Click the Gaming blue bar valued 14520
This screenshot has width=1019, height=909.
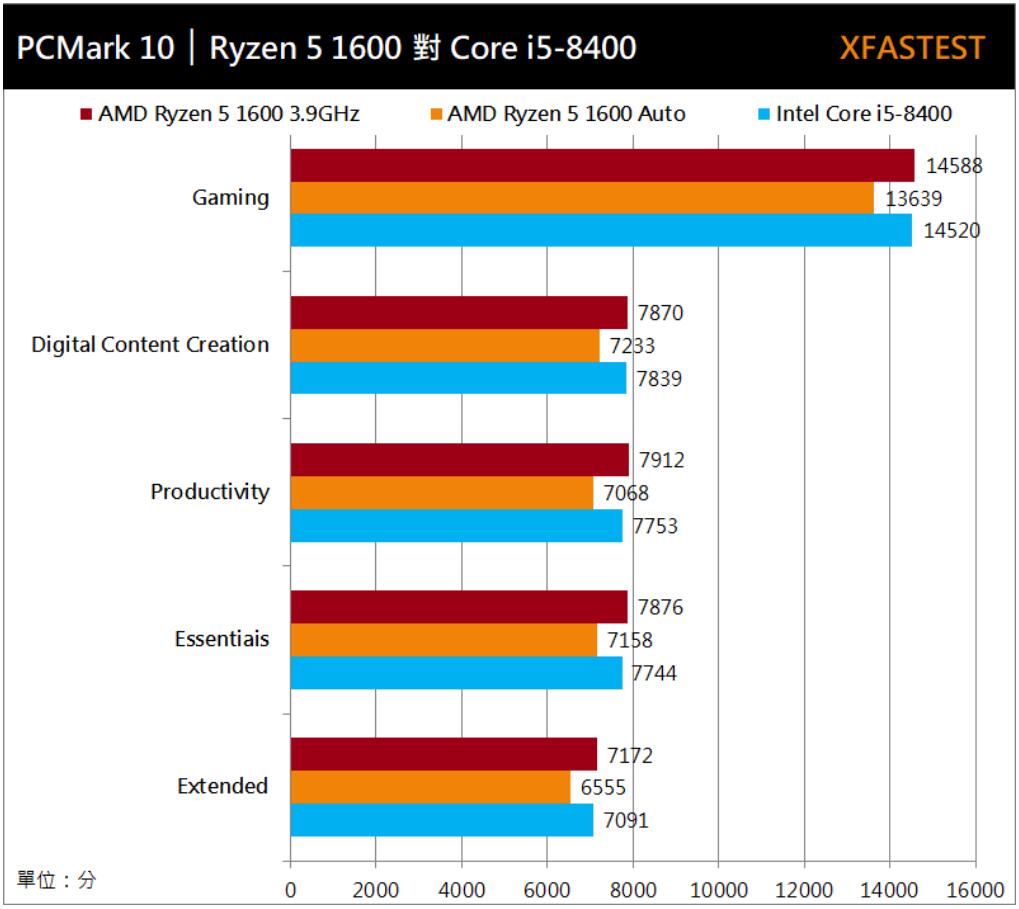coord(601,231)
